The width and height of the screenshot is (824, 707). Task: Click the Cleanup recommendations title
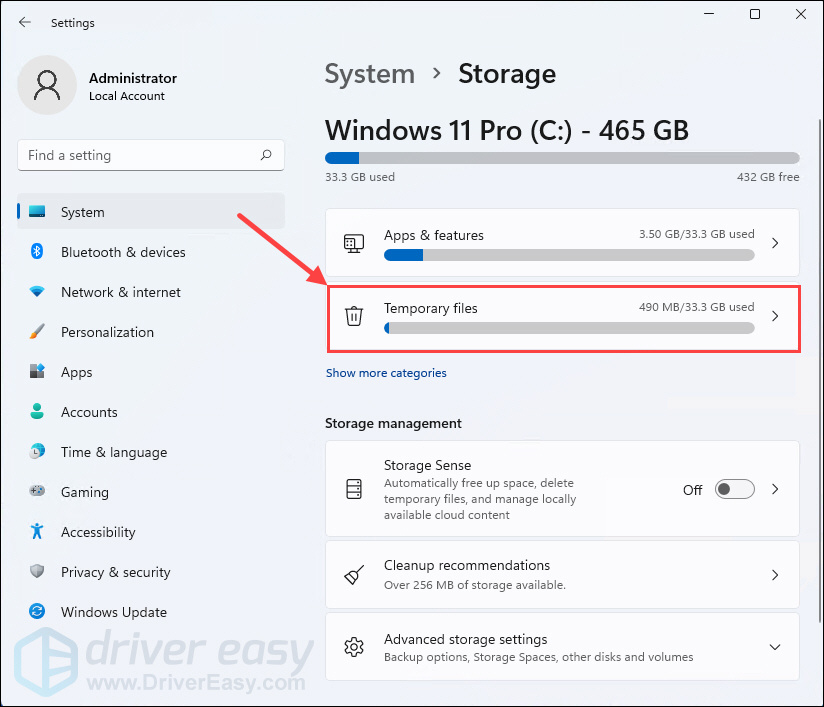pyautogui.click(x=467, y=565)
